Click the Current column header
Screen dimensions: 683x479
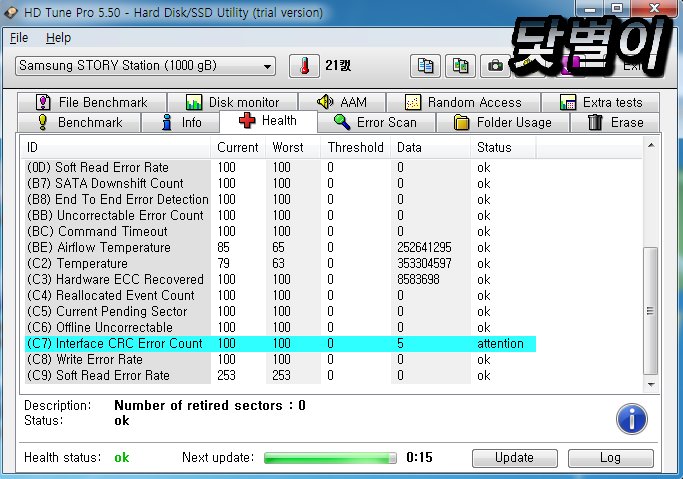[x=238, y=148]
